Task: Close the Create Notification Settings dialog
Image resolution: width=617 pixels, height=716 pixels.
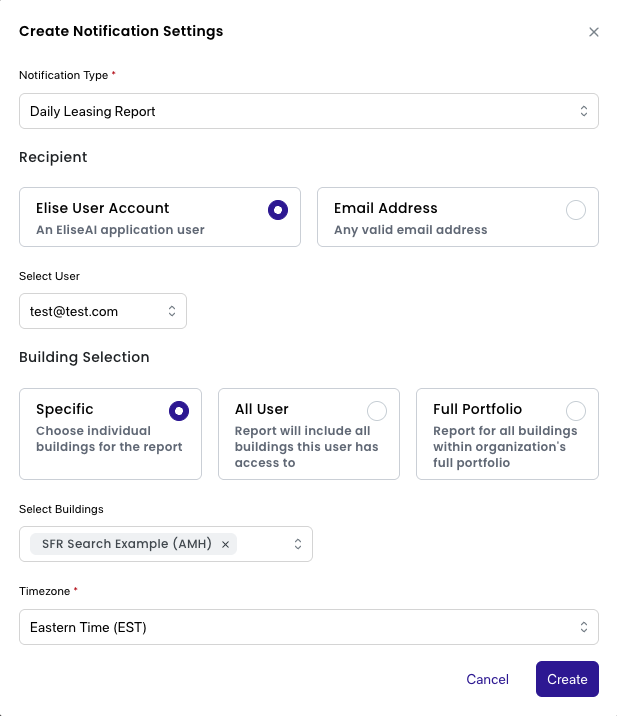Action: [593, 32]
